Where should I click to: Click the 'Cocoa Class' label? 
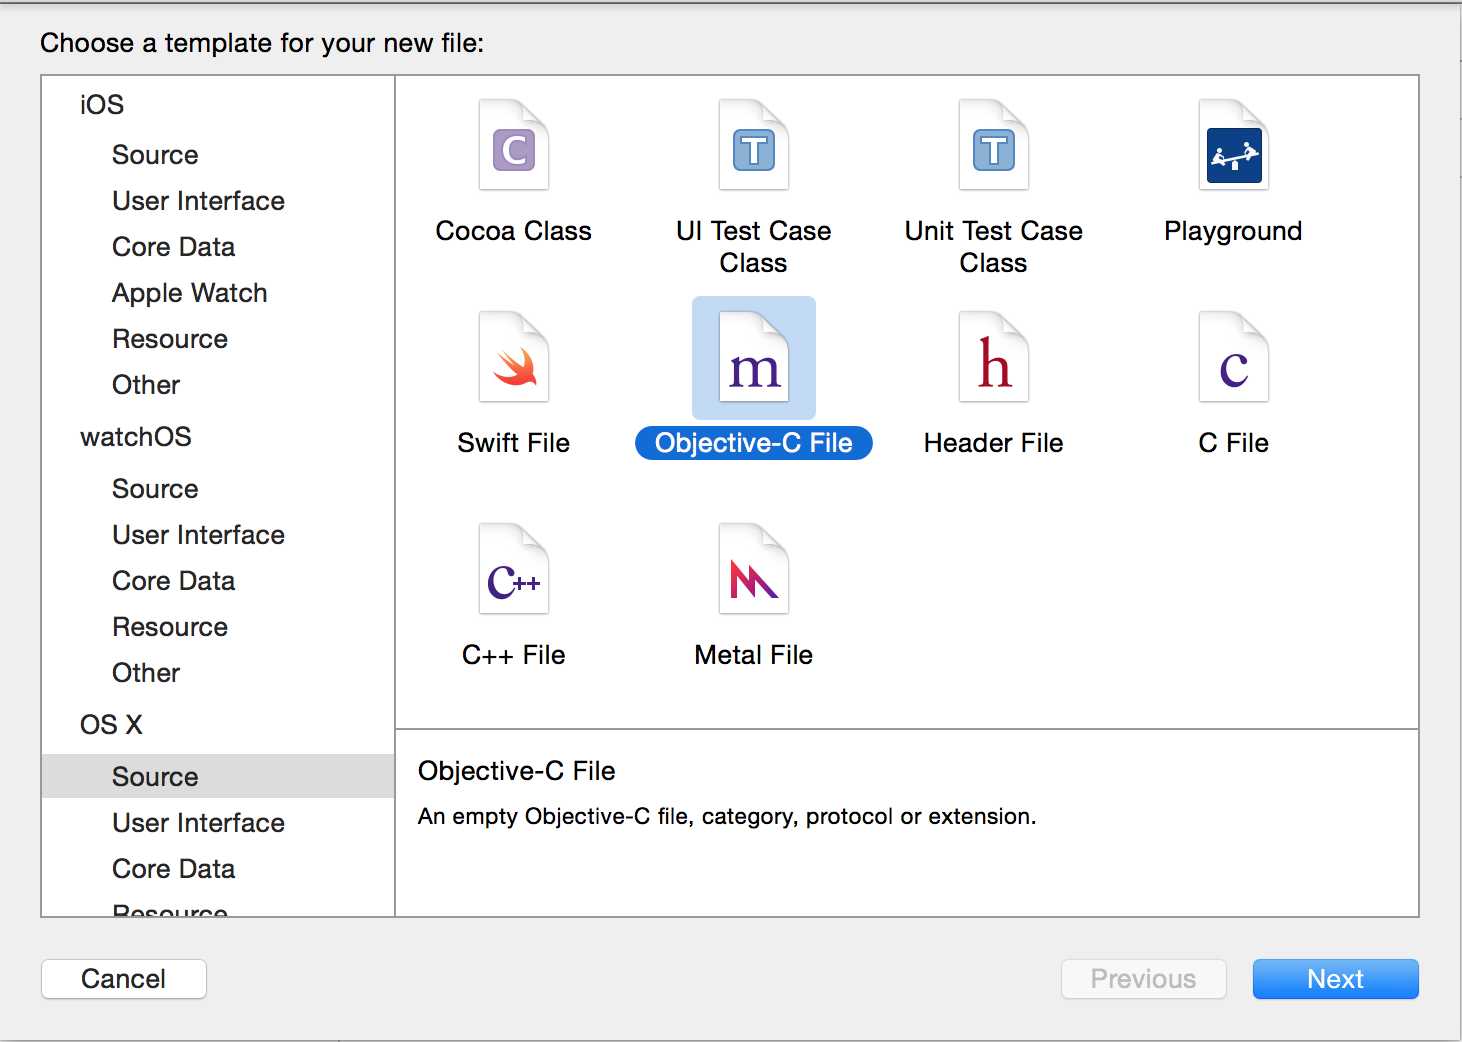click(x=514, y=231)
